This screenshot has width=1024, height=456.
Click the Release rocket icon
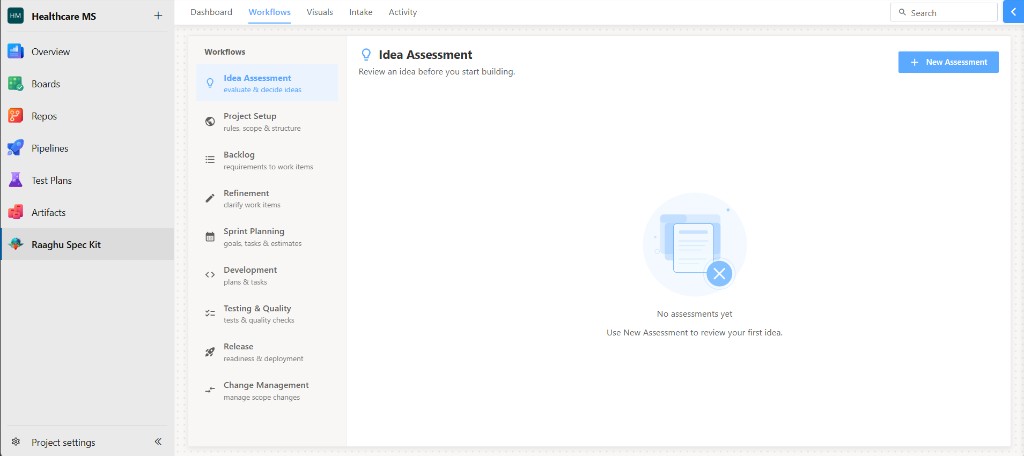click(210, 351)
